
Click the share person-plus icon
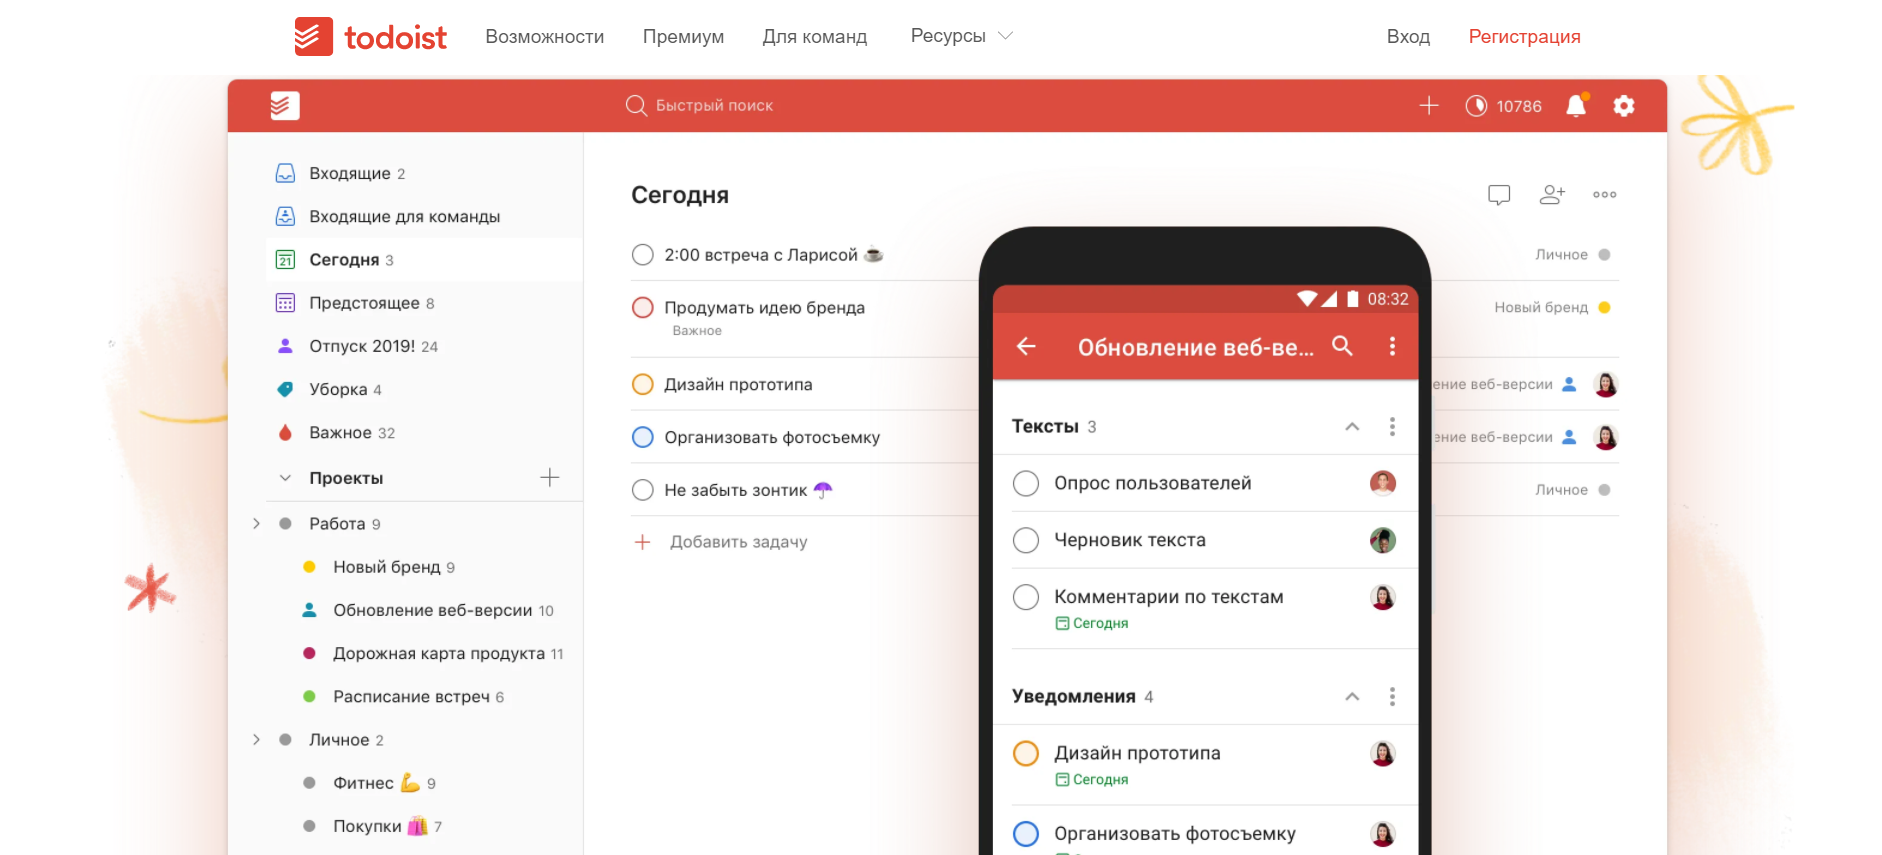point(1552,194)
